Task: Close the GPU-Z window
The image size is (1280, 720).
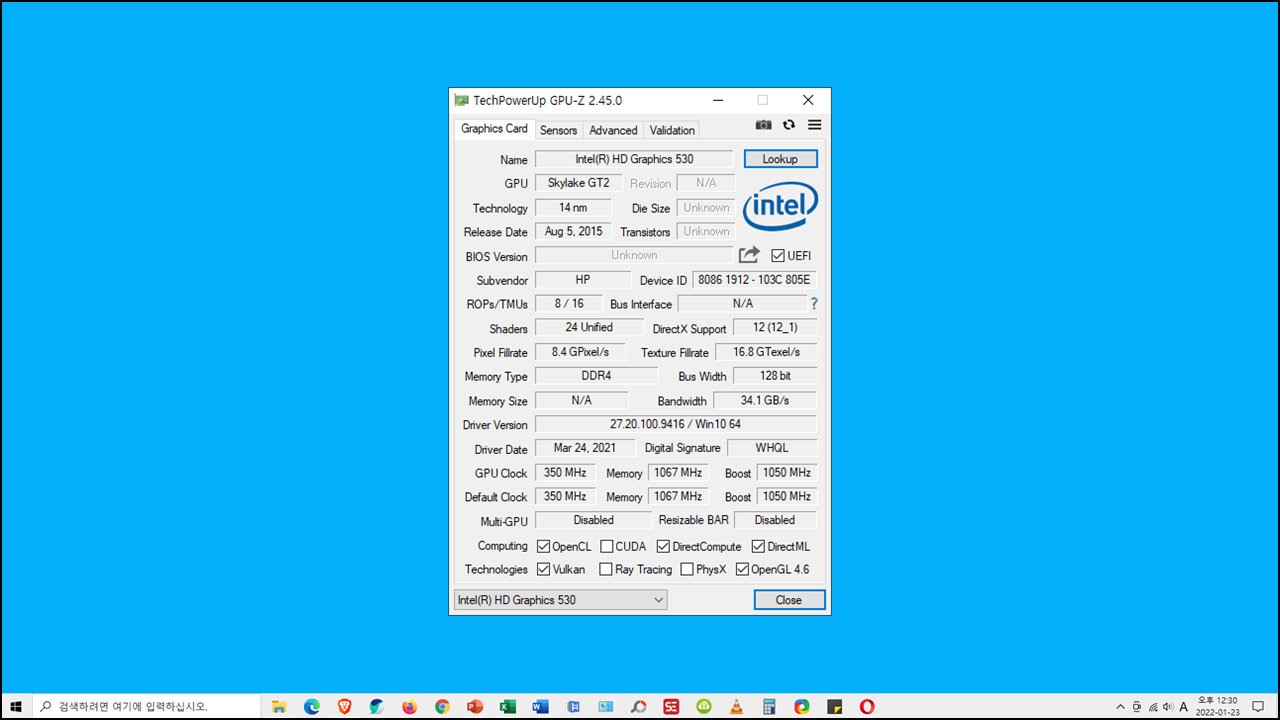Action: click(808, 100)
